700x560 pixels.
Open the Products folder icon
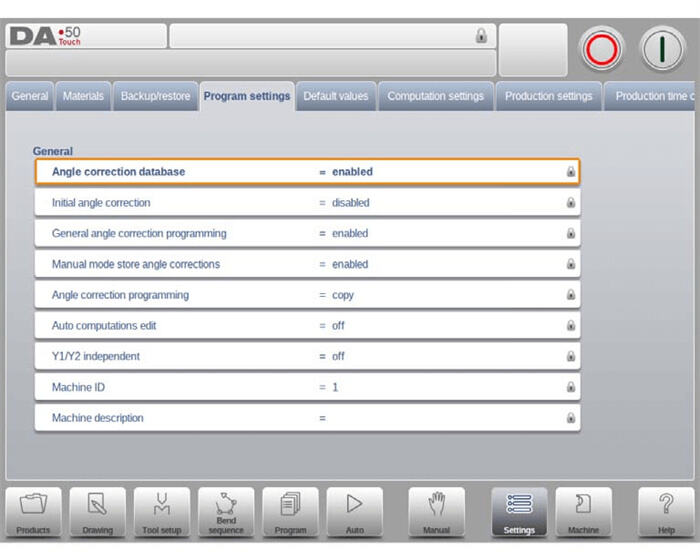33,511
